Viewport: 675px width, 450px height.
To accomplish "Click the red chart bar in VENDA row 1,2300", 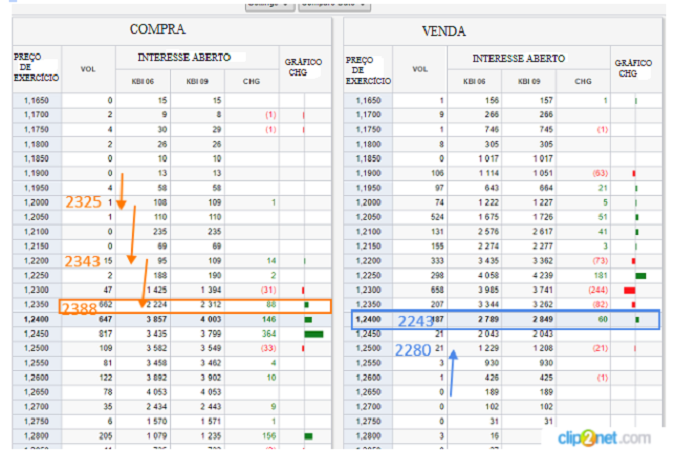I will 630,290.
